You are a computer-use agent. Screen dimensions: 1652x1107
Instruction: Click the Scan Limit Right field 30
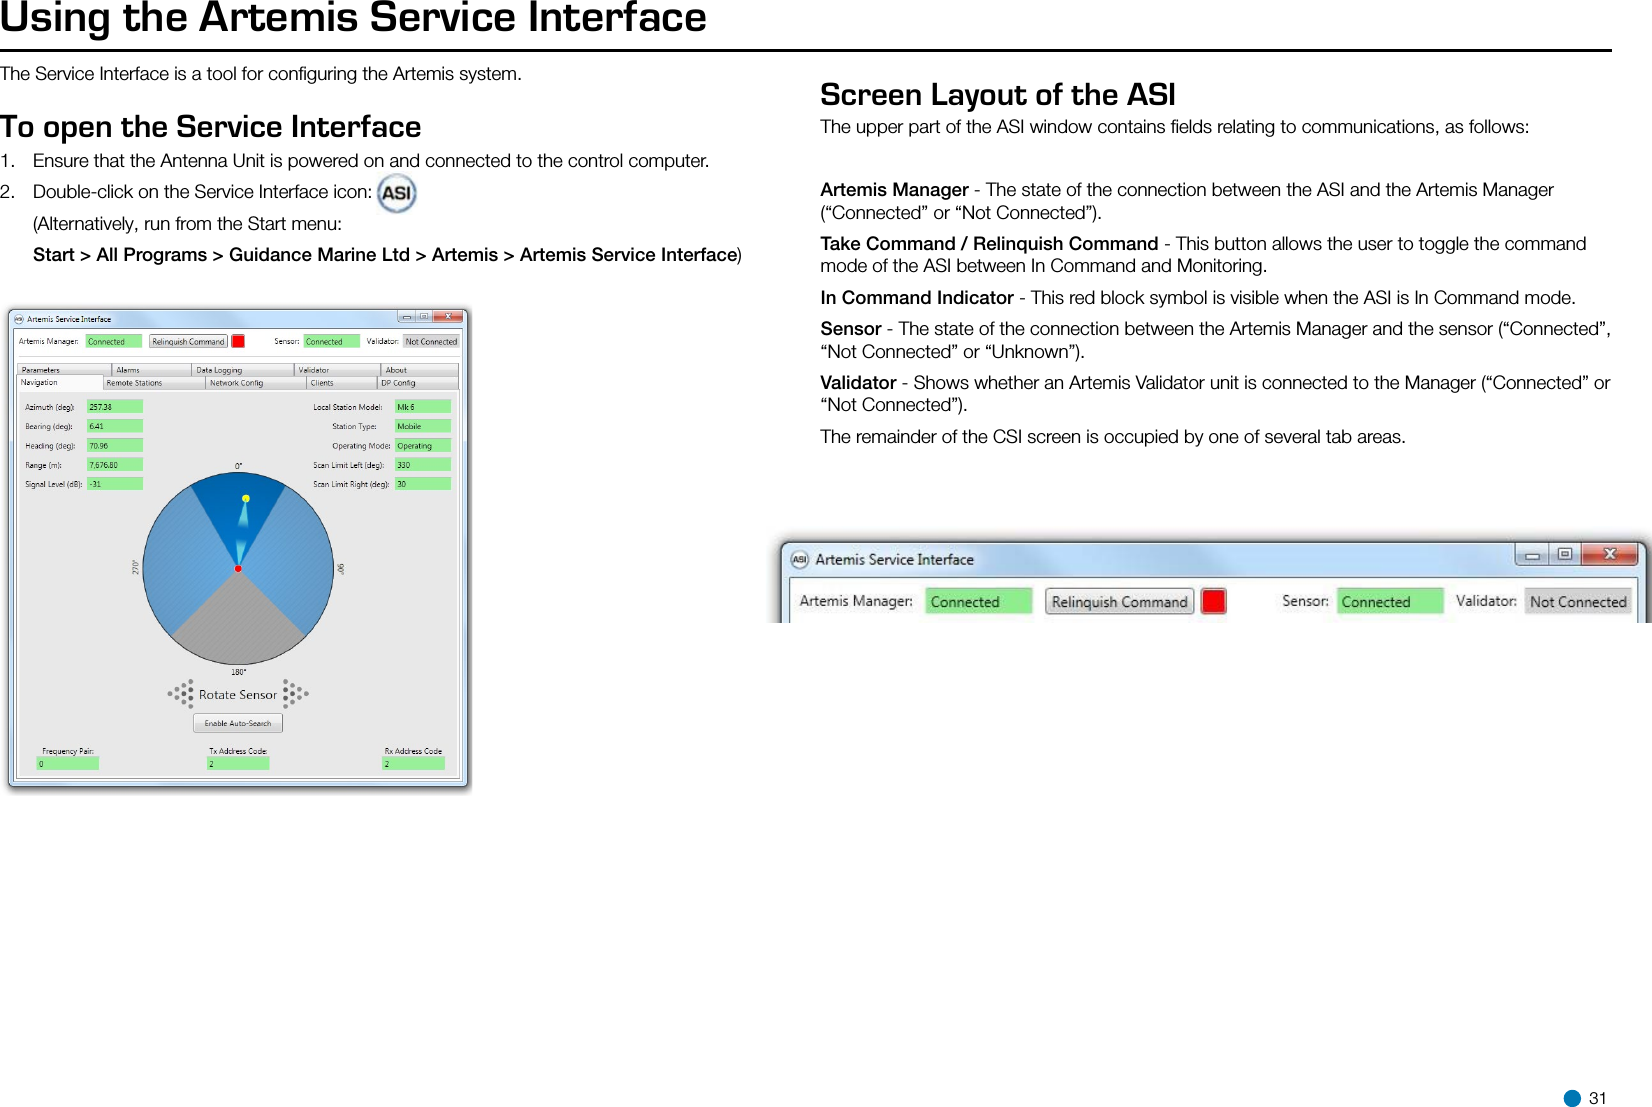[423, 484]
